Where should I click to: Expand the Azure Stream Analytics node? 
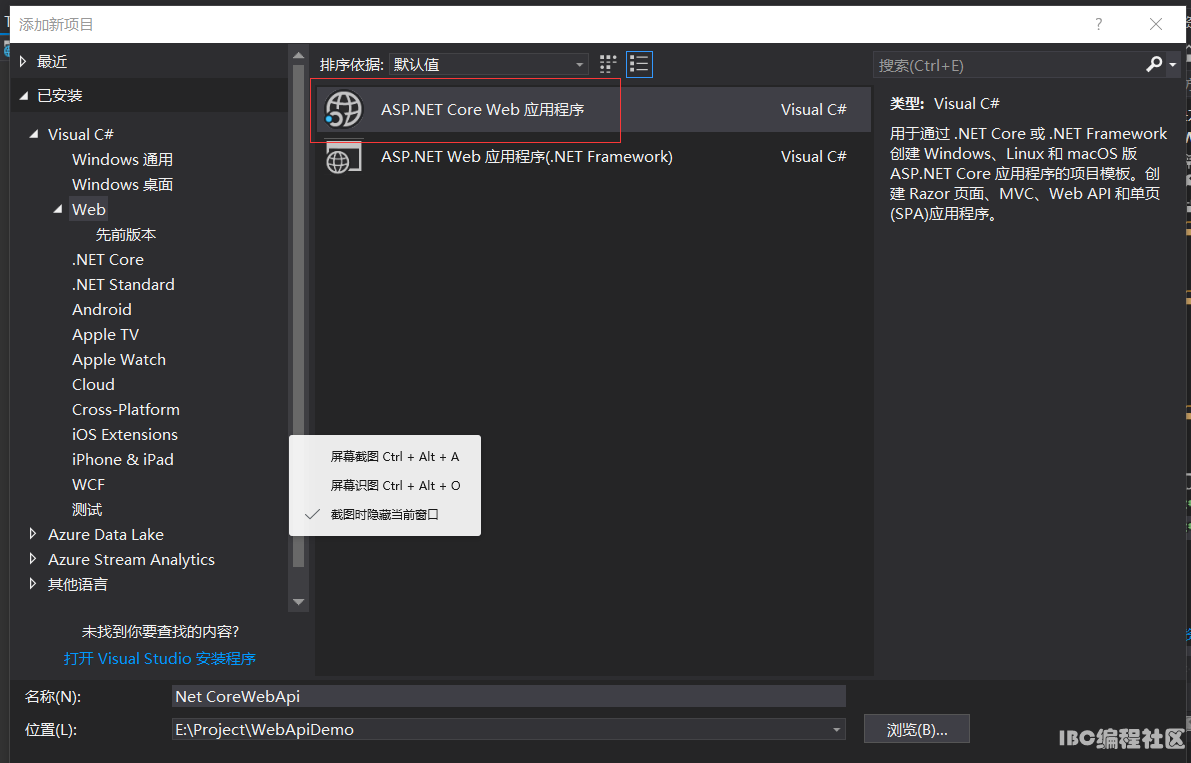click(33, 559)
